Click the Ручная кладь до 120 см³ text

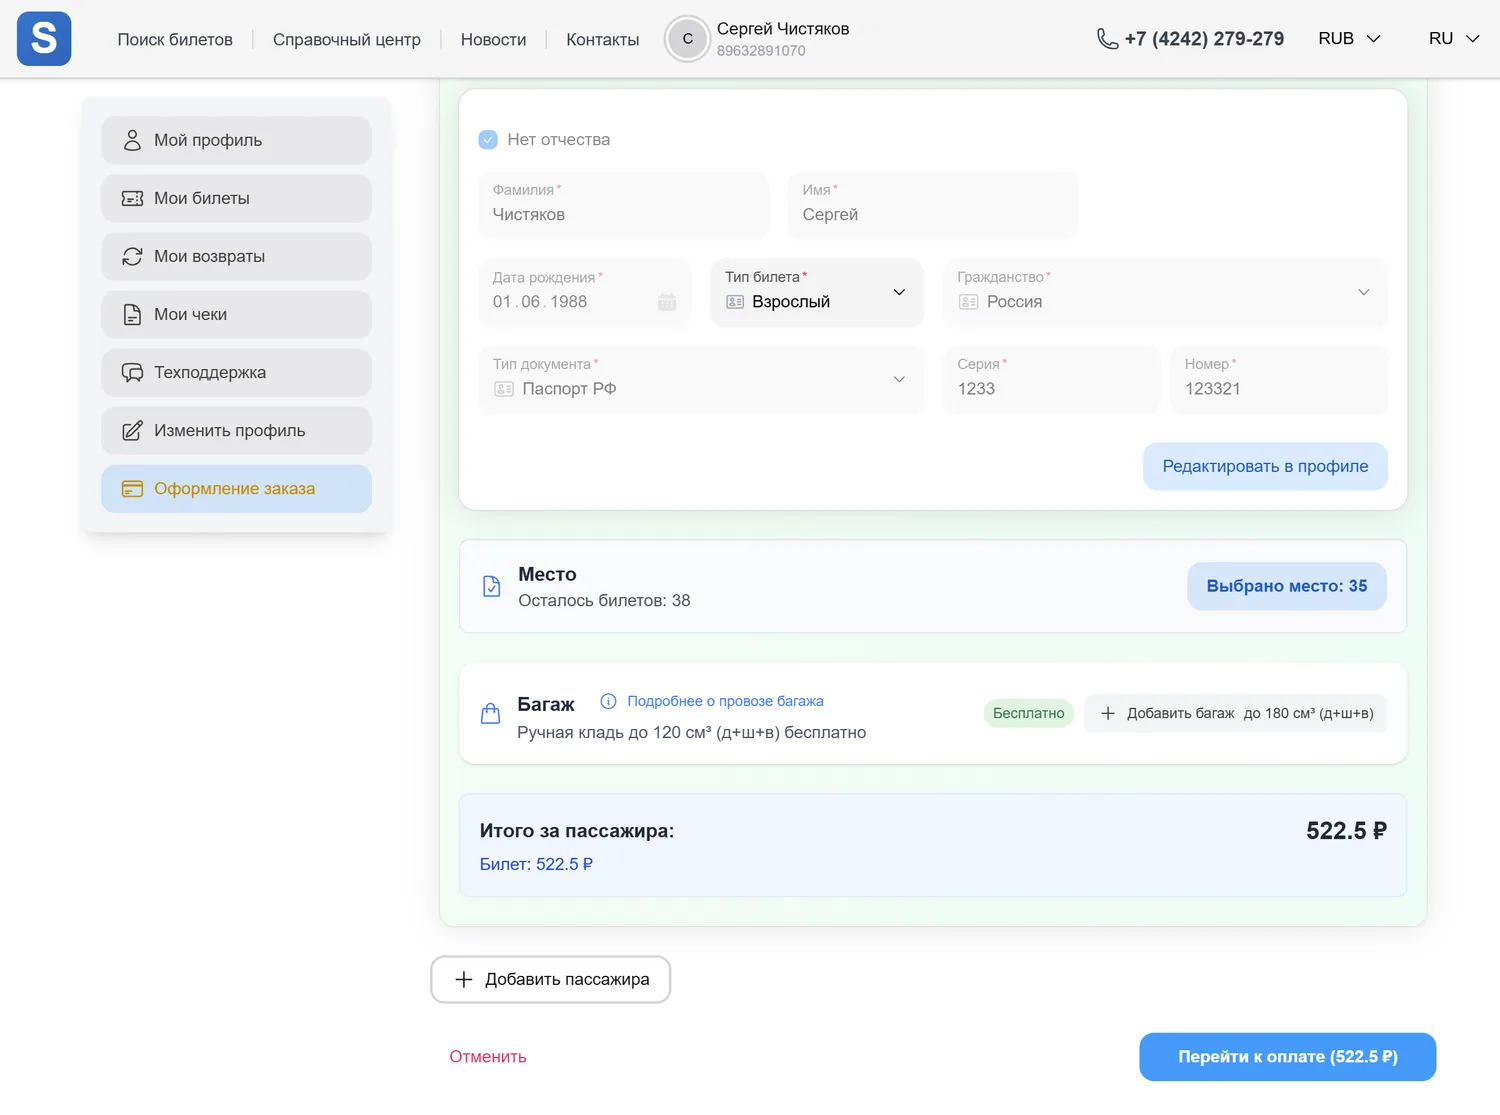point(692,733)
